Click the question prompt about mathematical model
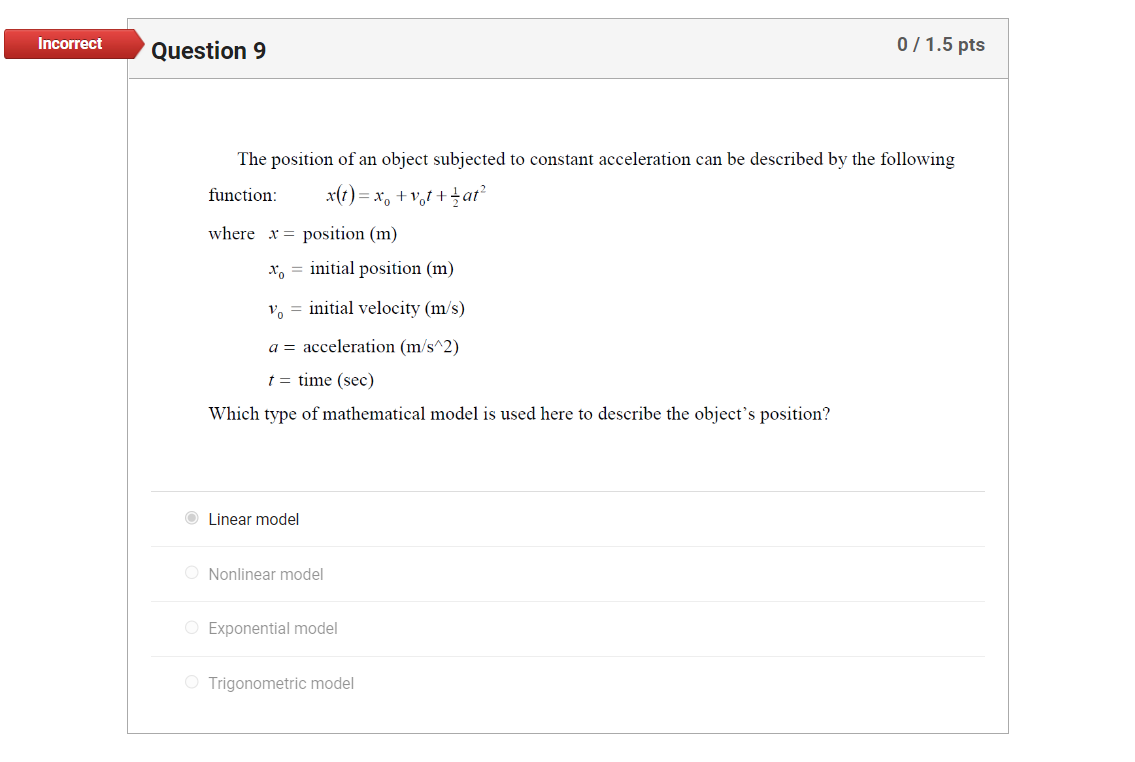 pos(518,413)
